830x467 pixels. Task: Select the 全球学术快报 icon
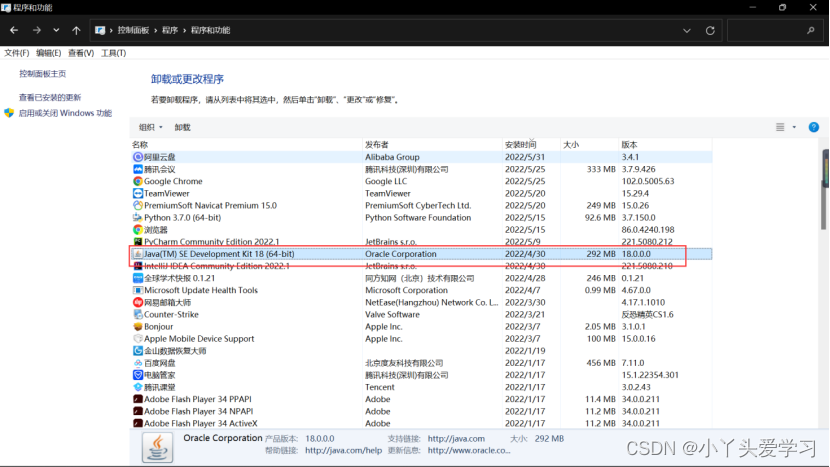[x=138, y=279]
